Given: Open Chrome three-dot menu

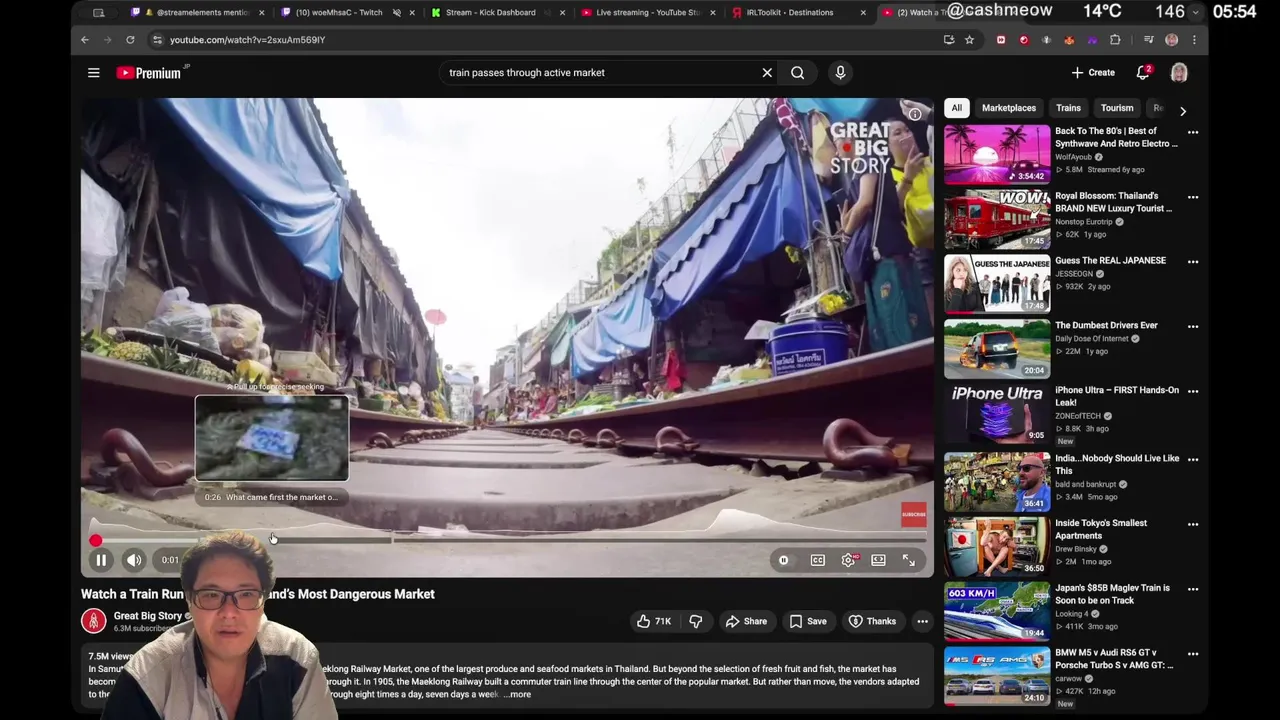Looking at the screenshot, I should coord(1193,40).
